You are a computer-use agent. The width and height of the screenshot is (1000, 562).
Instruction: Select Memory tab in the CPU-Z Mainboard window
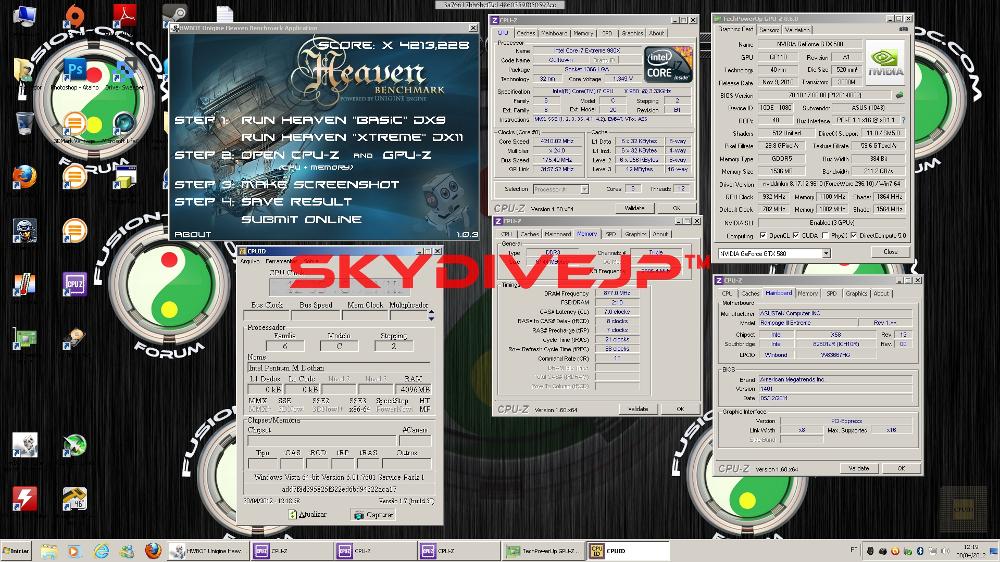[x=807, y=293]
